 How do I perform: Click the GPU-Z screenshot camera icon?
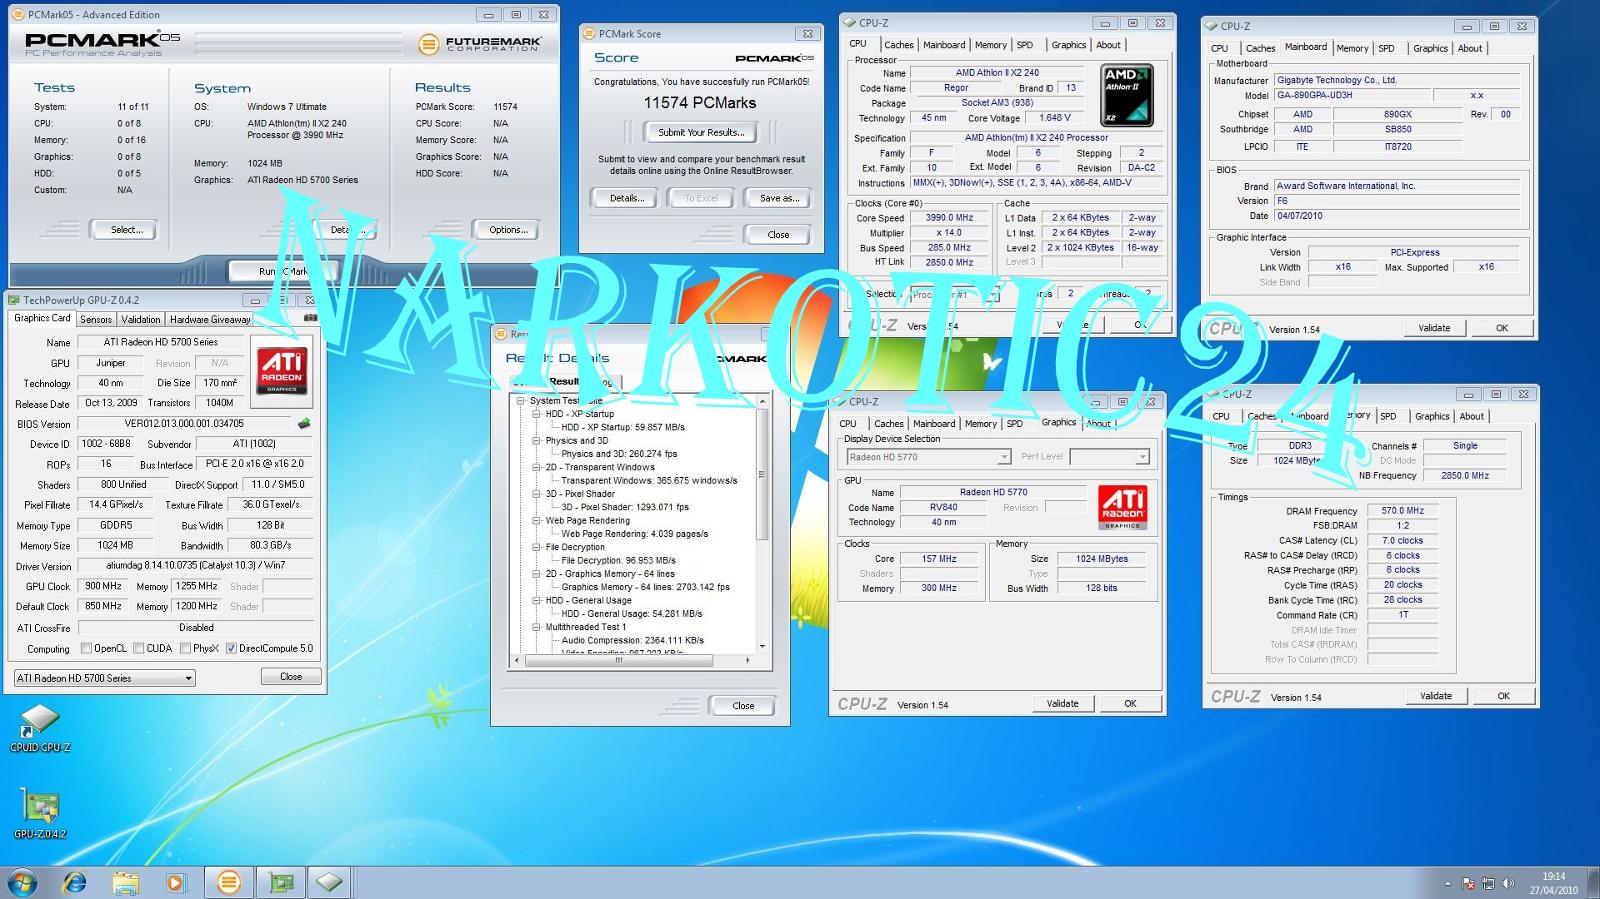click(310, 318)
